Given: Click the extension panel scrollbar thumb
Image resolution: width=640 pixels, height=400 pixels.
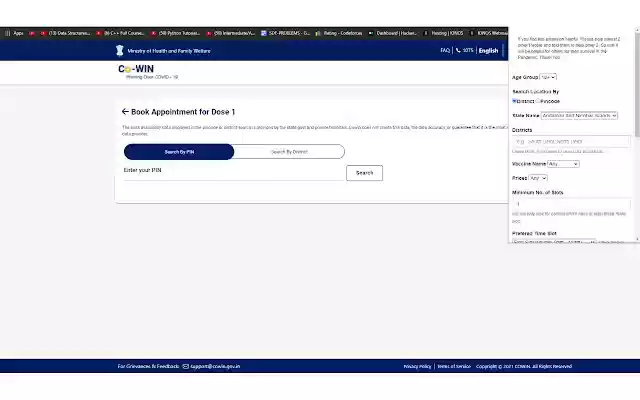Looking at the screenshot, I should 637,84.
